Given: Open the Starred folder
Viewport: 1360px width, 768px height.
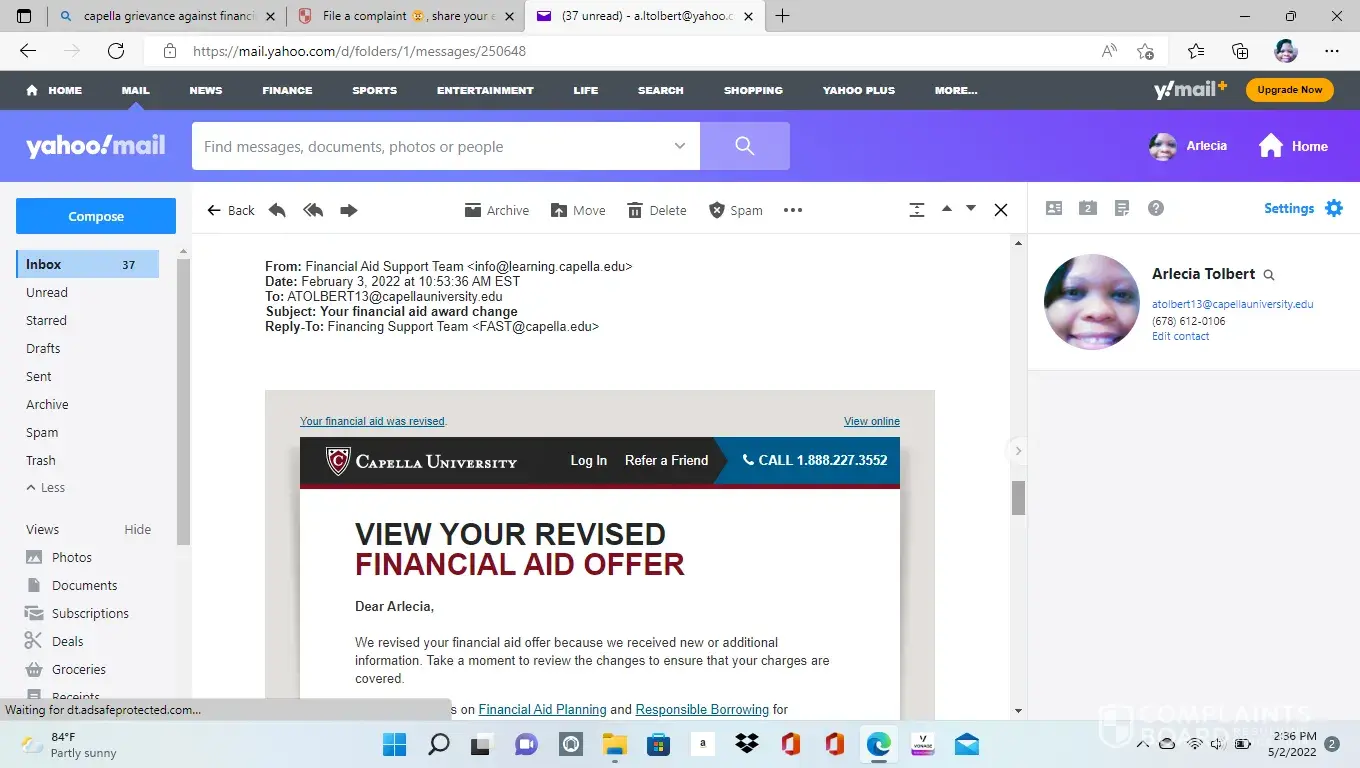Looking at the screenshot, I should [x=46, y=320].
